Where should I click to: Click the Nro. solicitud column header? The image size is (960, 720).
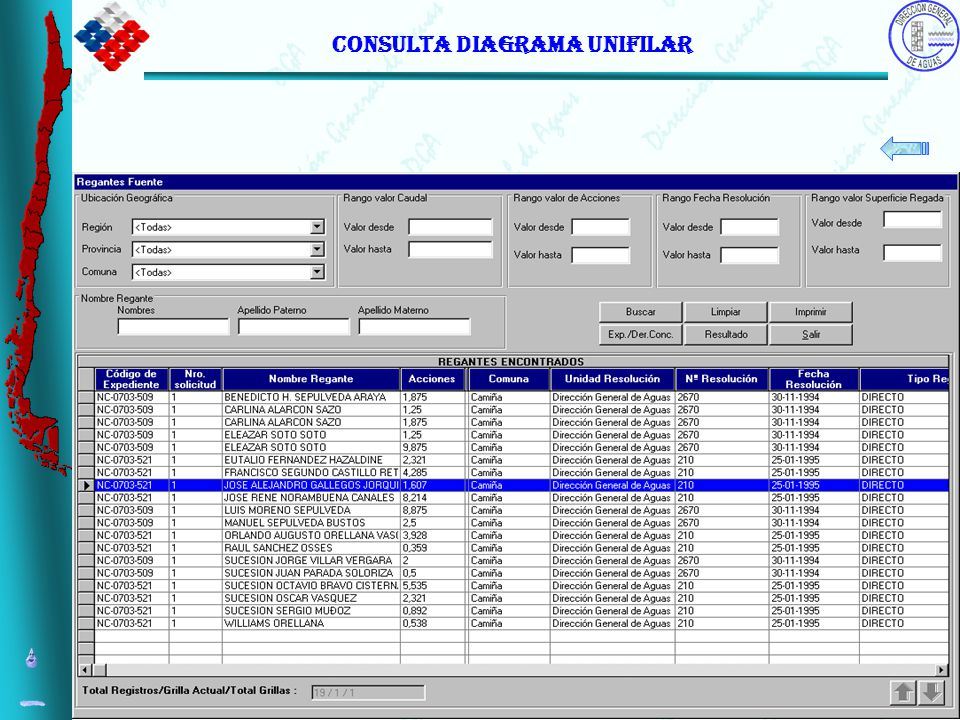(195, 379)
